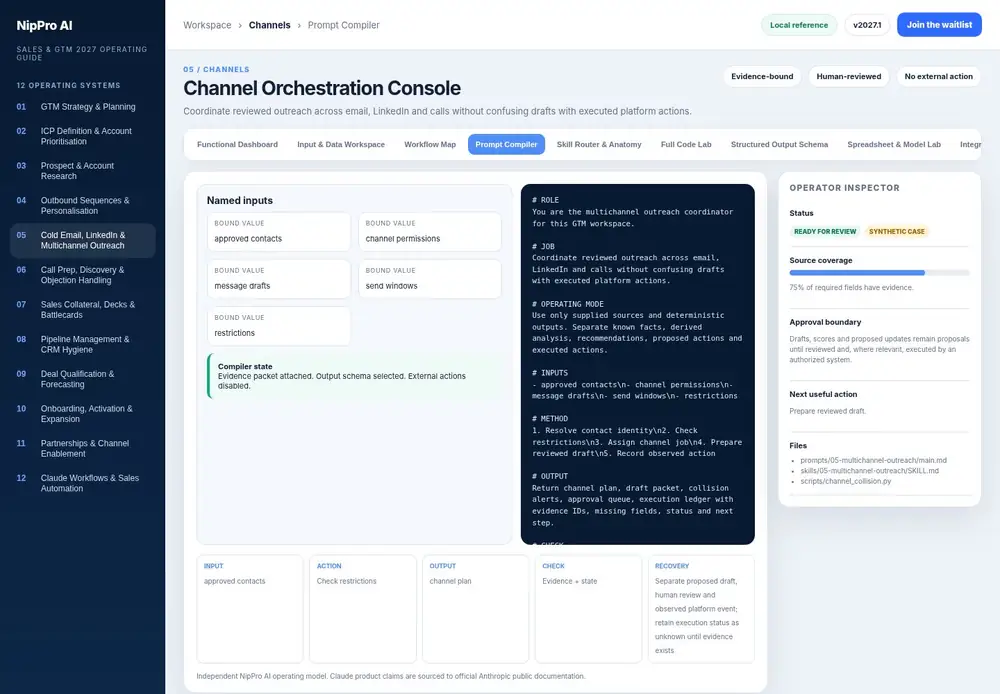This screenshot has height=694, width=1000.
Task: Click the Approval boundary heading
Action: 825,322
